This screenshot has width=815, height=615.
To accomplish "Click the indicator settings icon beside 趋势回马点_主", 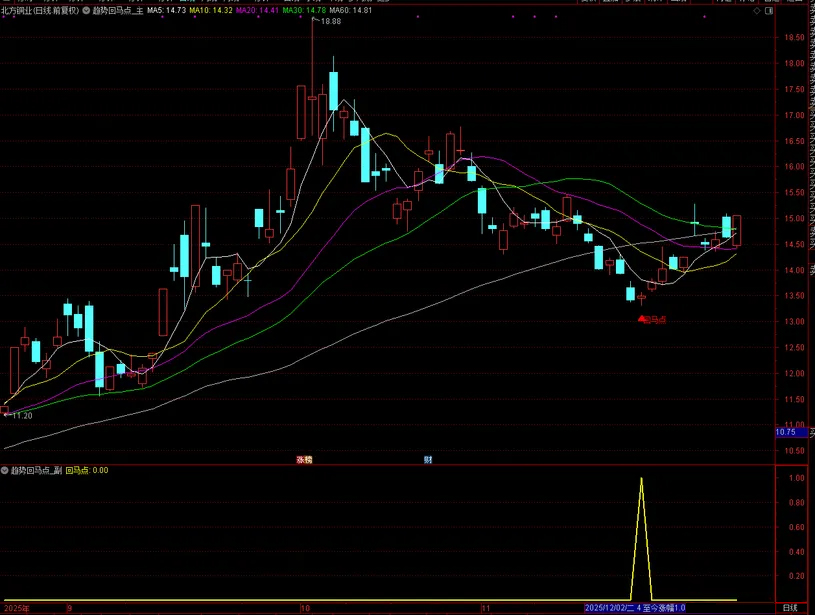I will tap(85, 10).
